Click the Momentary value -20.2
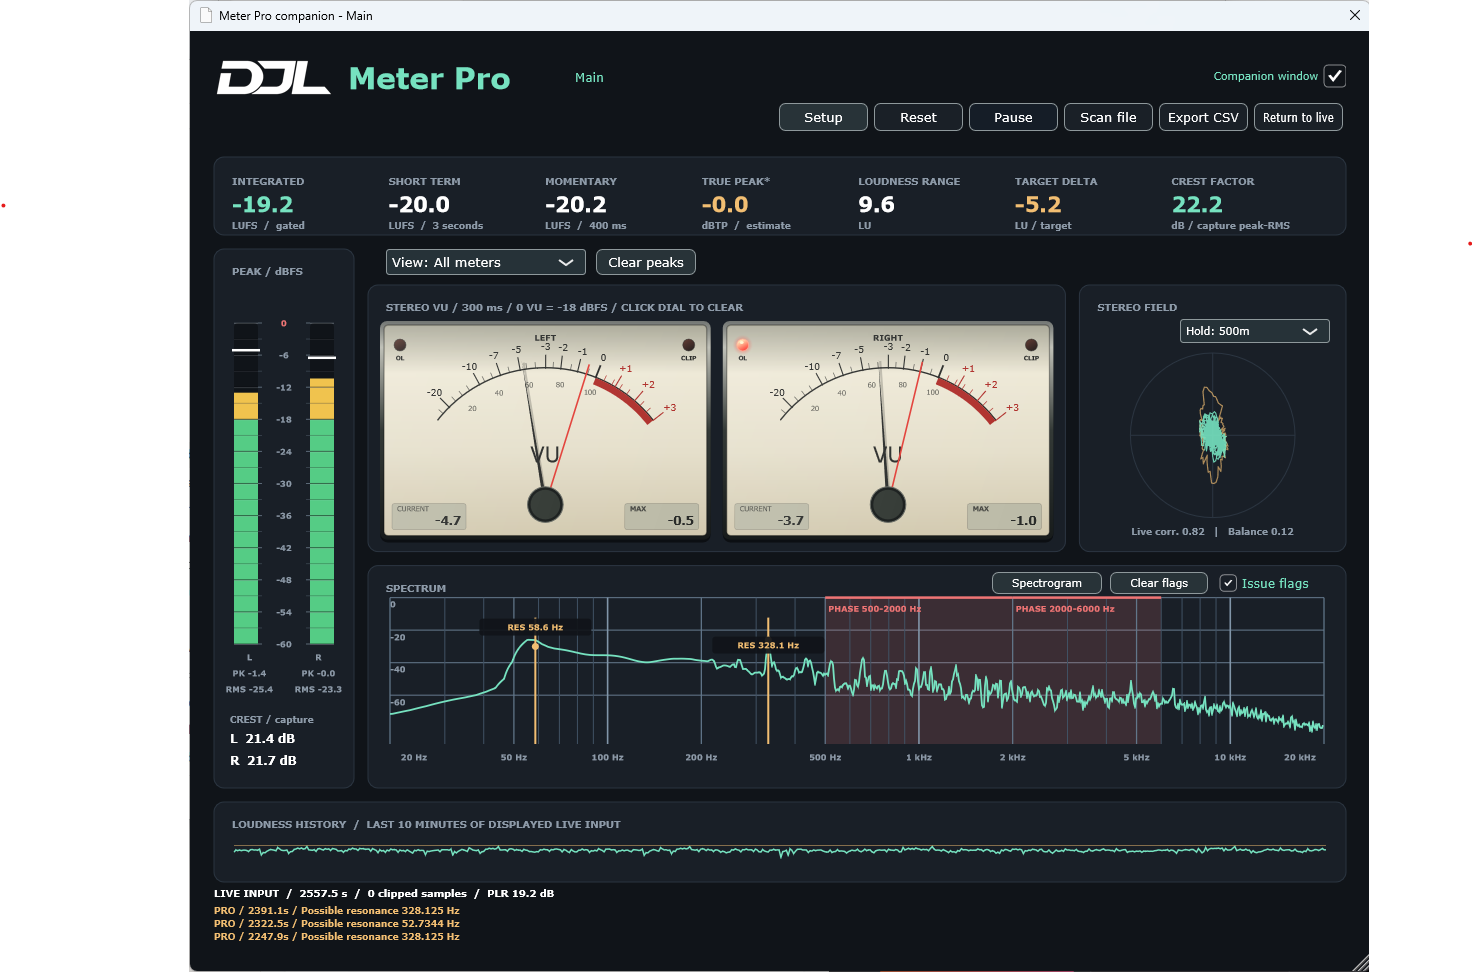Viewport: 1472px width, 972px height. [576, 204]
